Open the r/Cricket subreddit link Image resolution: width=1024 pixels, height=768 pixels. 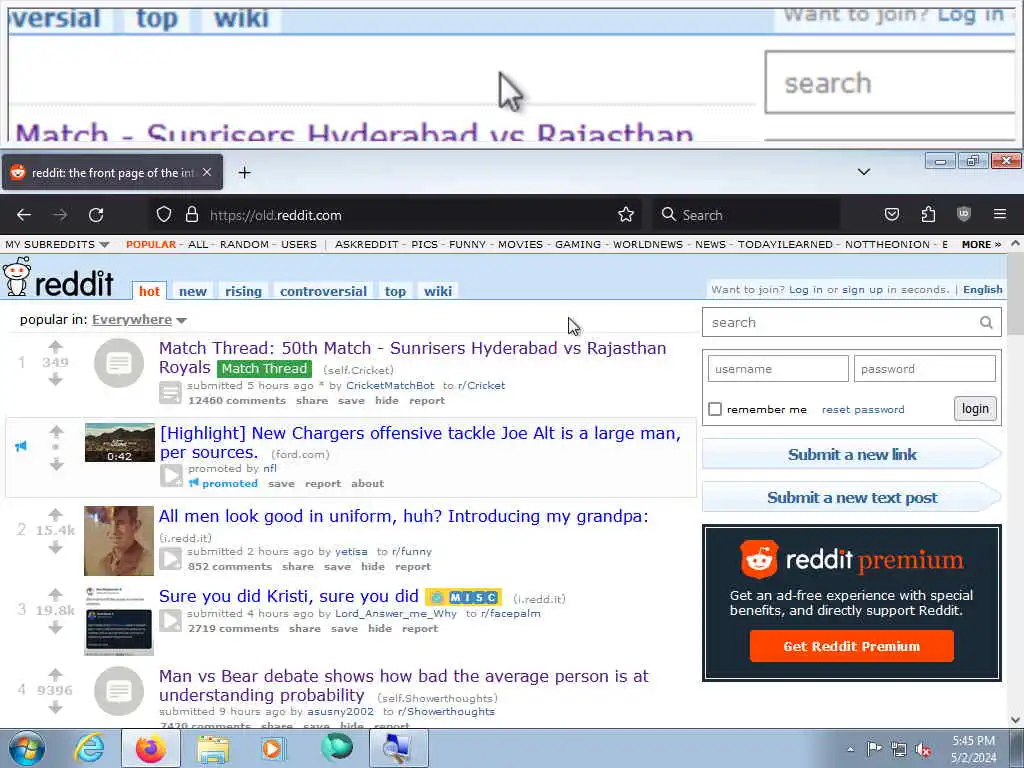click(x=481, y=385)
